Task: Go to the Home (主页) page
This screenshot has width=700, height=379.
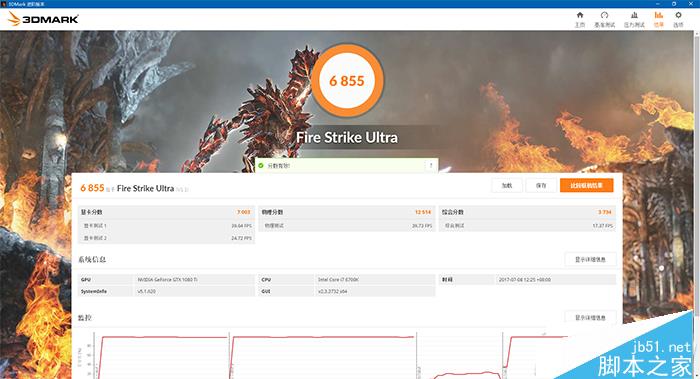Action: pyautogui.click(x=580, y=20)
